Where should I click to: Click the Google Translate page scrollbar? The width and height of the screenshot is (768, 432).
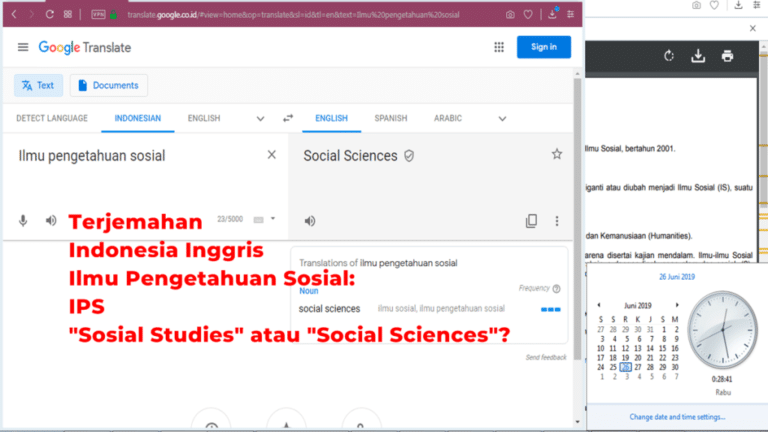click(x=577, y=218)
